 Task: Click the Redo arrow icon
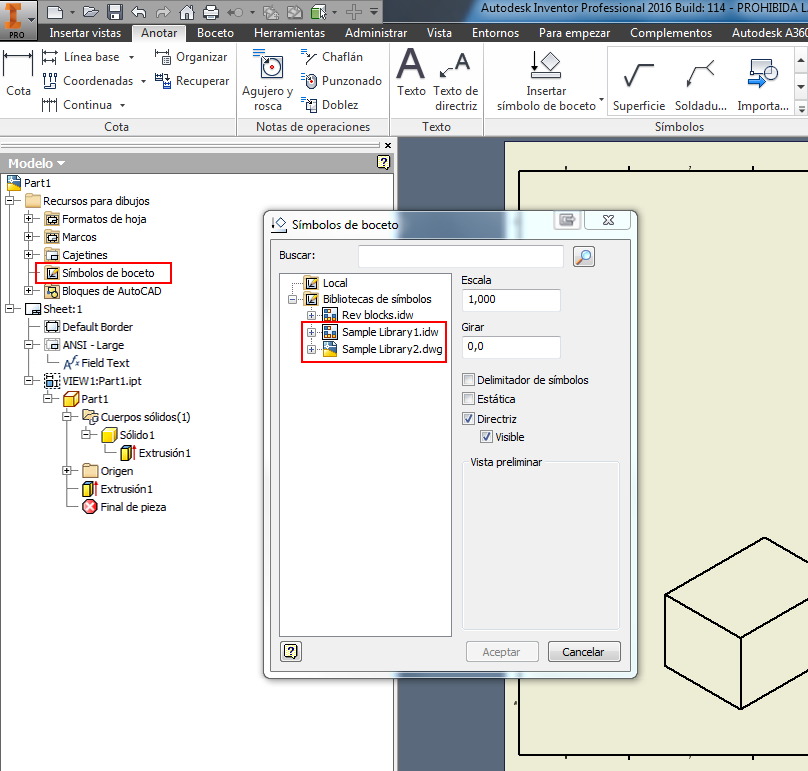click(163, 11)
